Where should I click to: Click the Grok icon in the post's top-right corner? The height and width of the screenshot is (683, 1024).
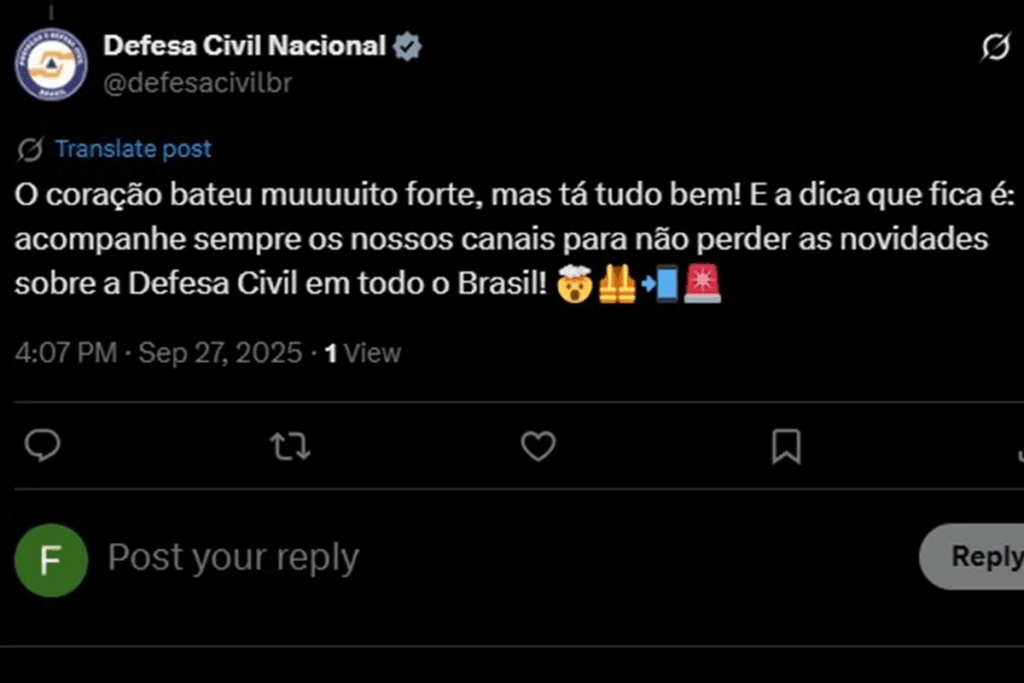coord(995,47)
